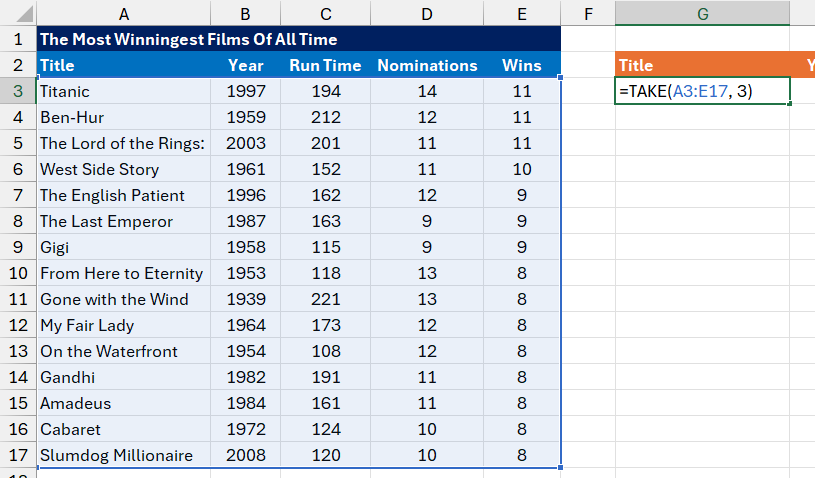Click run time cell 221
Image resolution: width=815 pixels, height=478 pixels.
click(326, 299)
